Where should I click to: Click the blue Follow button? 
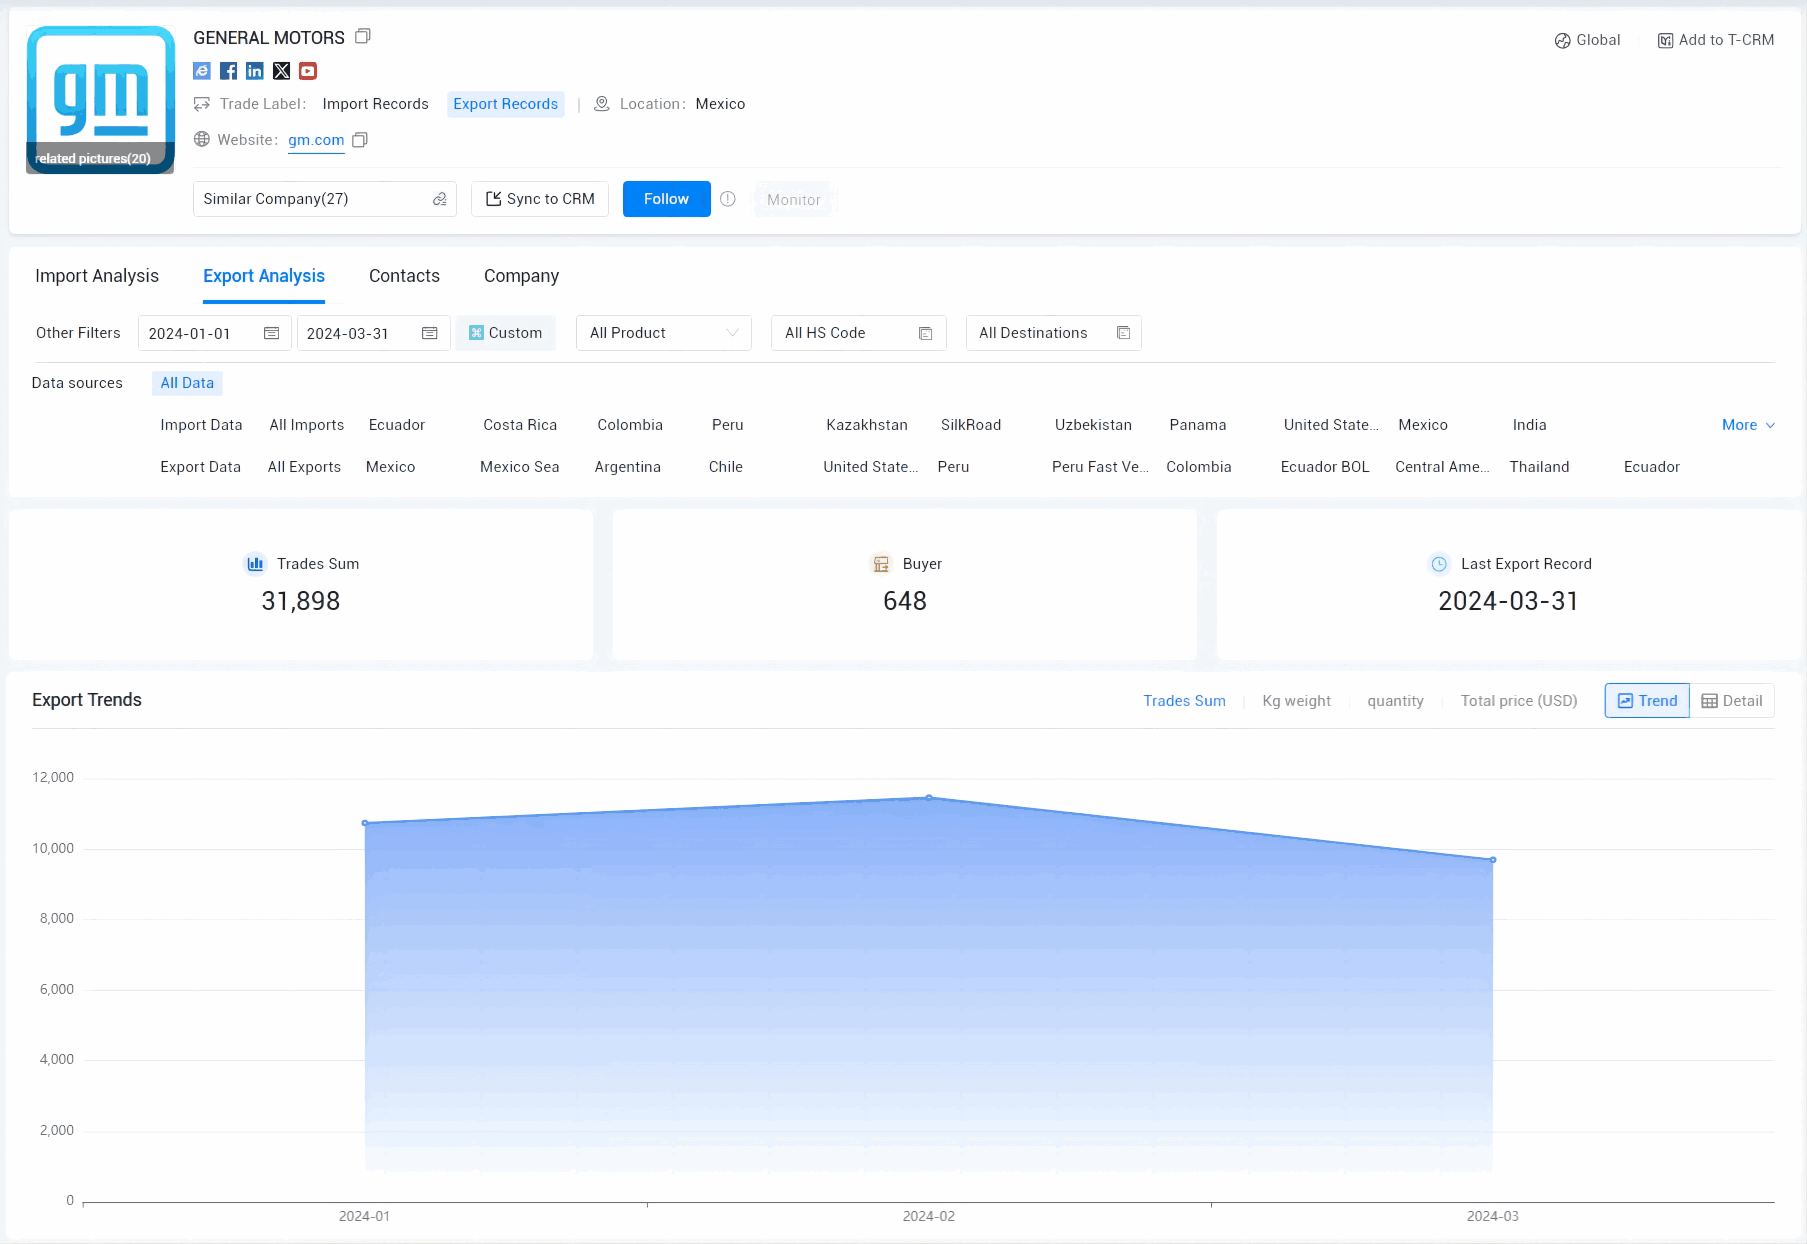coord(666,199)
